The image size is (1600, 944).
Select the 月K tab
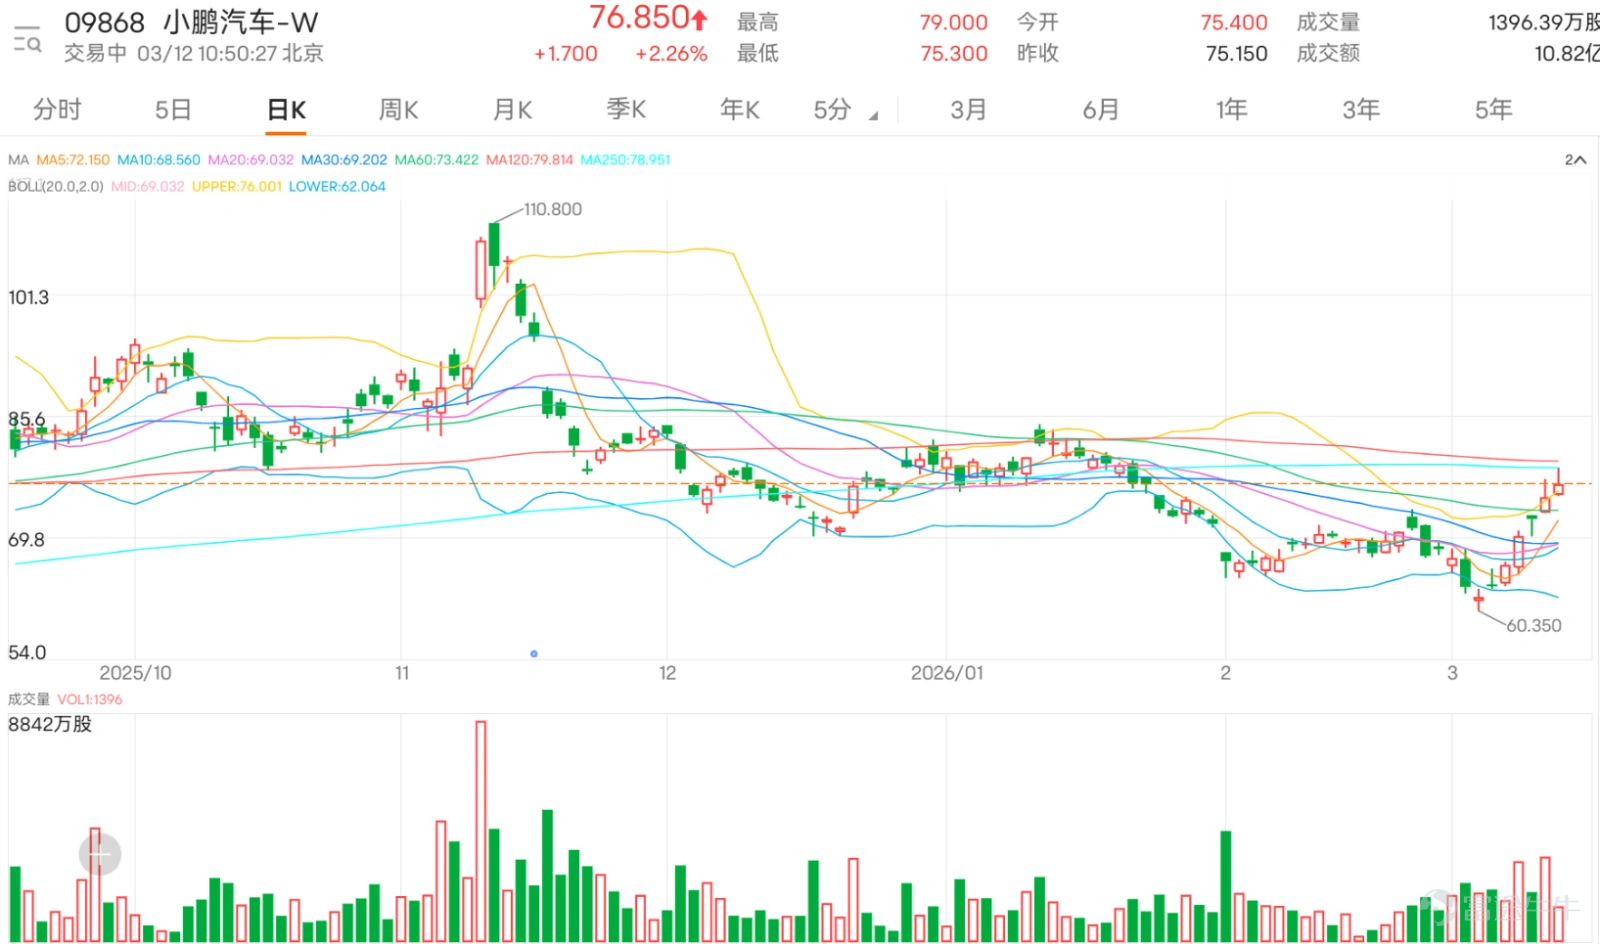[512, 110]
